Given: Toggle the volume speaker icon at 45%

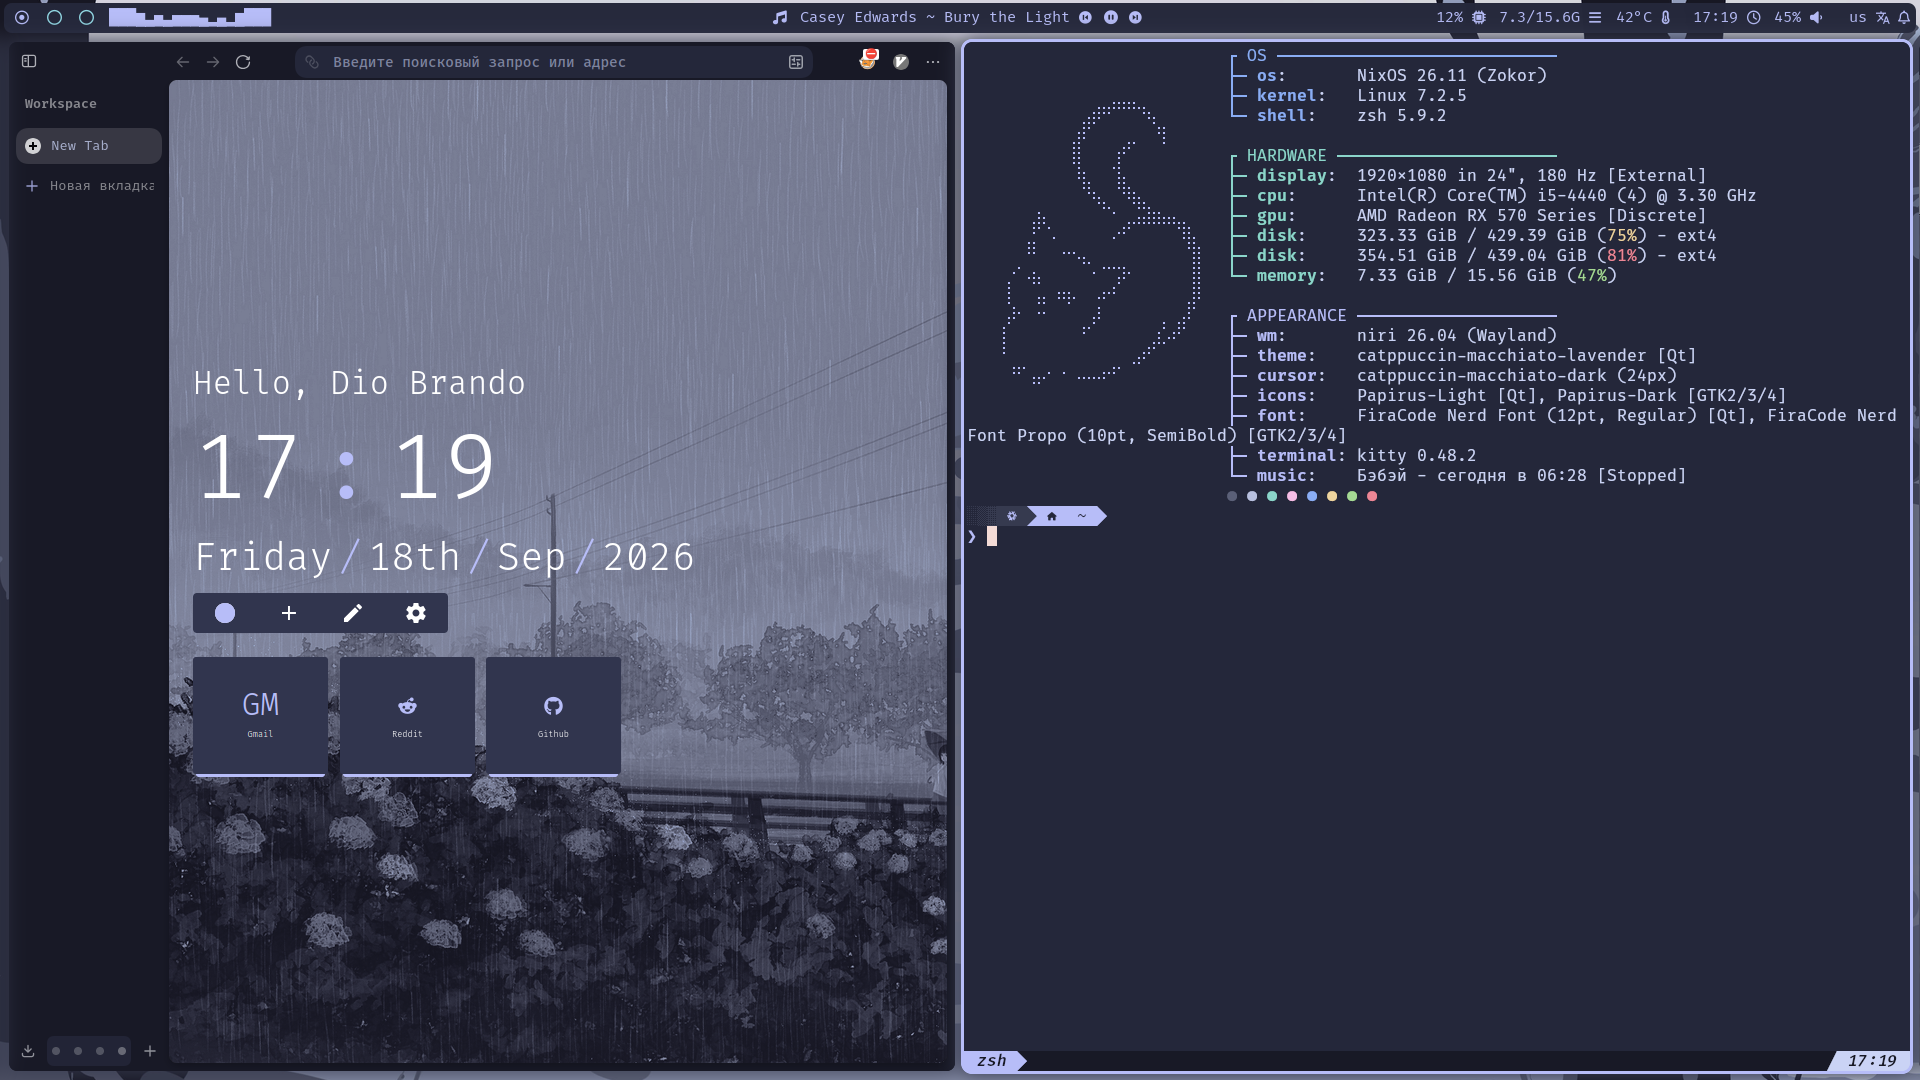Looking at the screenshot, I should (x=1816, y=17).
